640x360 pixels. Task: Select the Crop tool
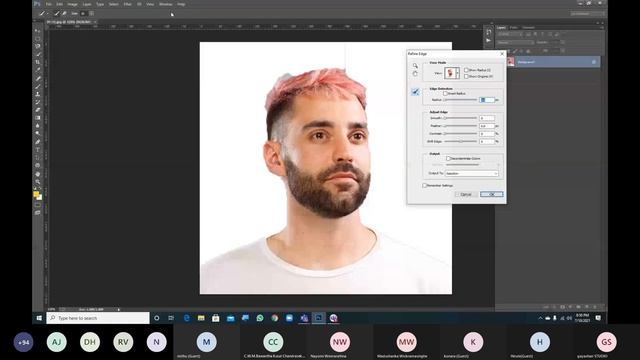pyautogui.click(x=38, y=62)
